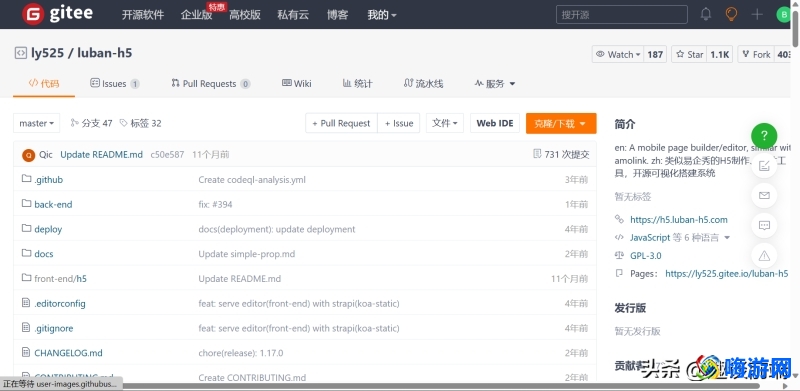Switch to the Issues tab
The image size is (800, 391).
[x=115, y=83]
